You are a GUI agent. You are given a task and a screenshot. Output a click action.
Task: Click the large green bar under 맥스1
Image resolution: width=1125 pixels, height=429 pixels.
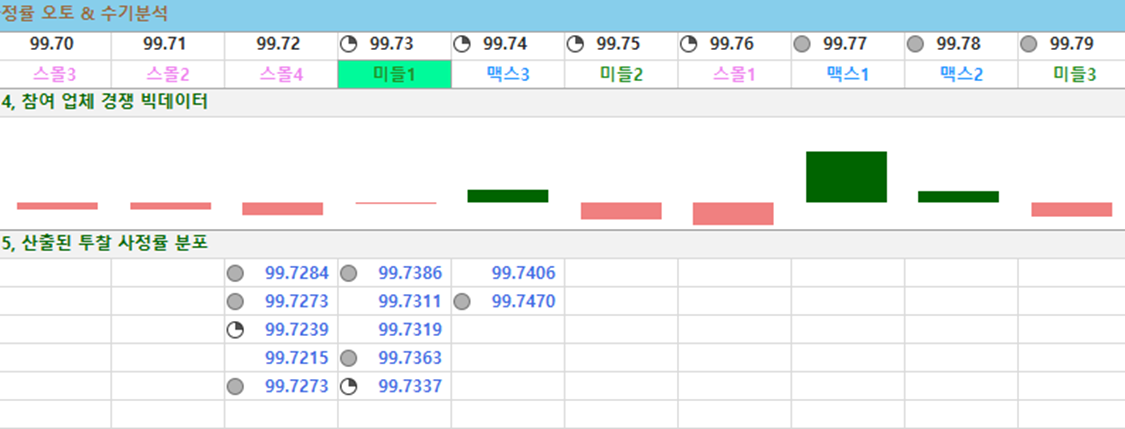coord(847,176)
